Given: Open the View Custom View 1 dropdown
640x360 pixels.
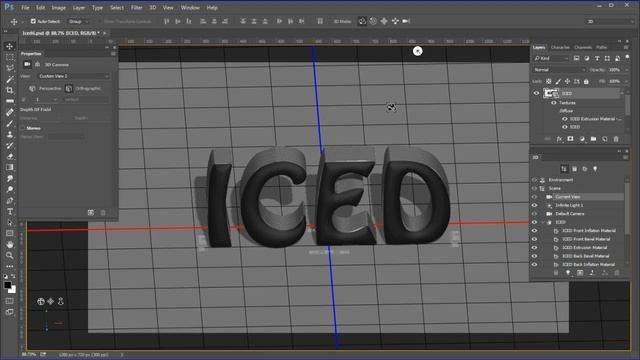Looking at the screenshot, I should pyautogui.click(x=73, y=76).
